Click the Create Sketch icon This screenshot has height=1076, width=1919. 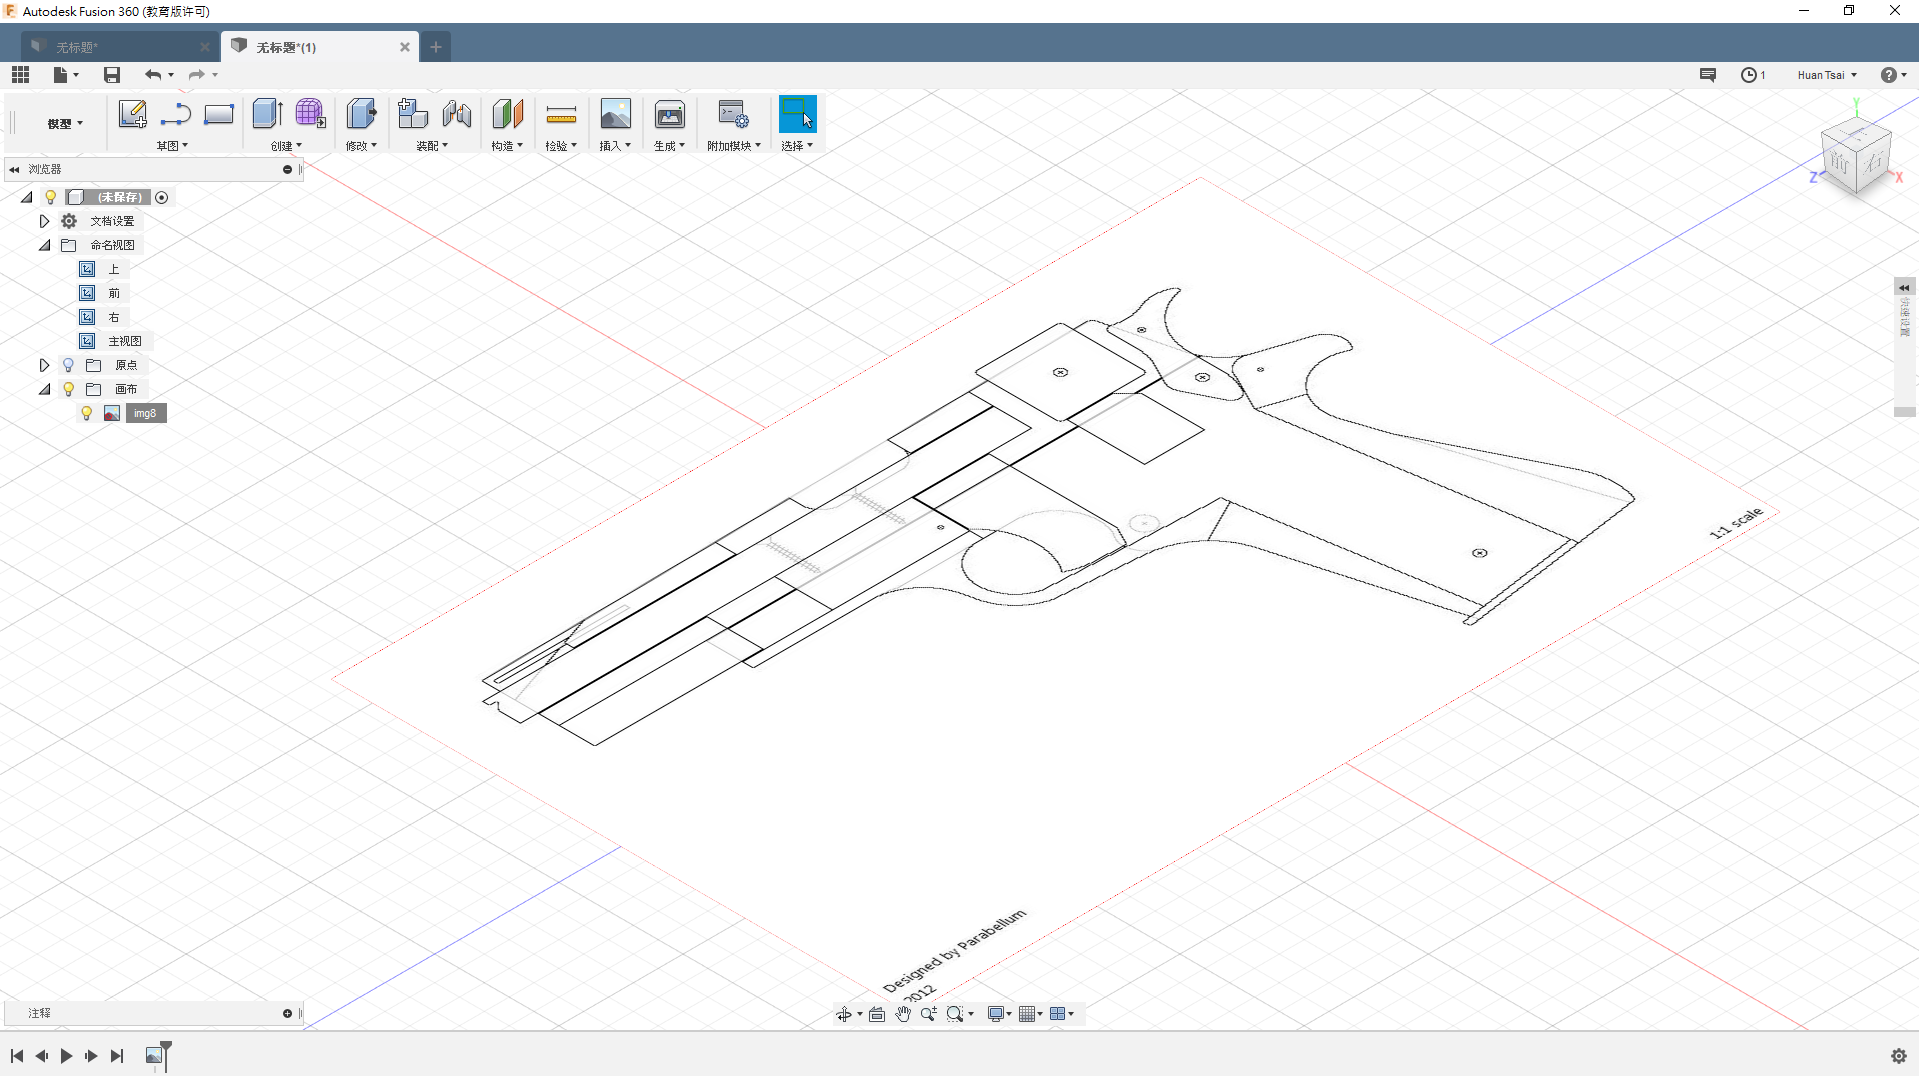coord(132,114)
